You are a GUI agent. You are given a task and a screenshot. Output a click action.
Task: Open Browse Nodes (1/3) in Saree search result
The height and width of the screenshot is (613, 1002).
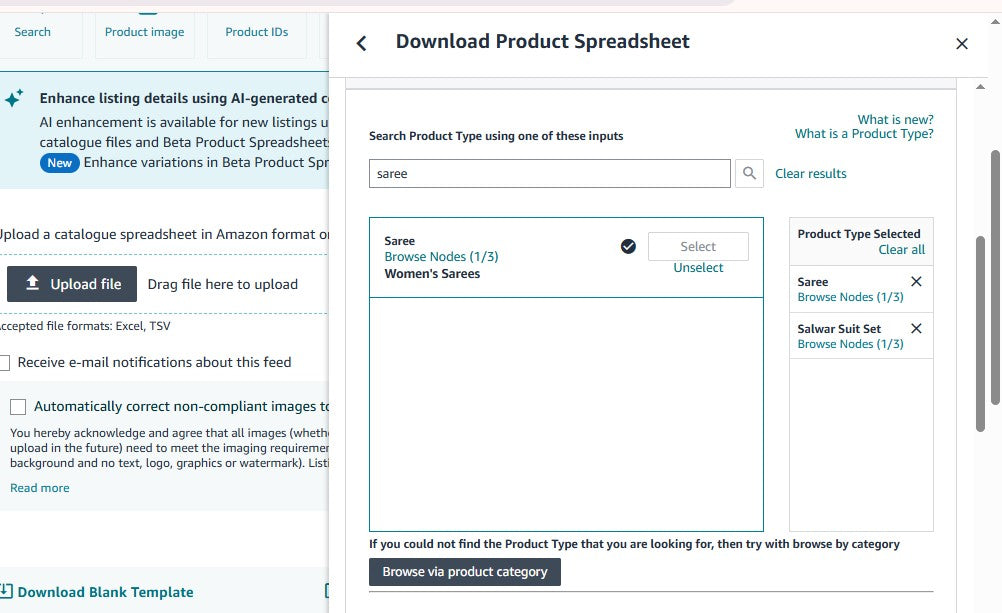[x=441, y=257]
